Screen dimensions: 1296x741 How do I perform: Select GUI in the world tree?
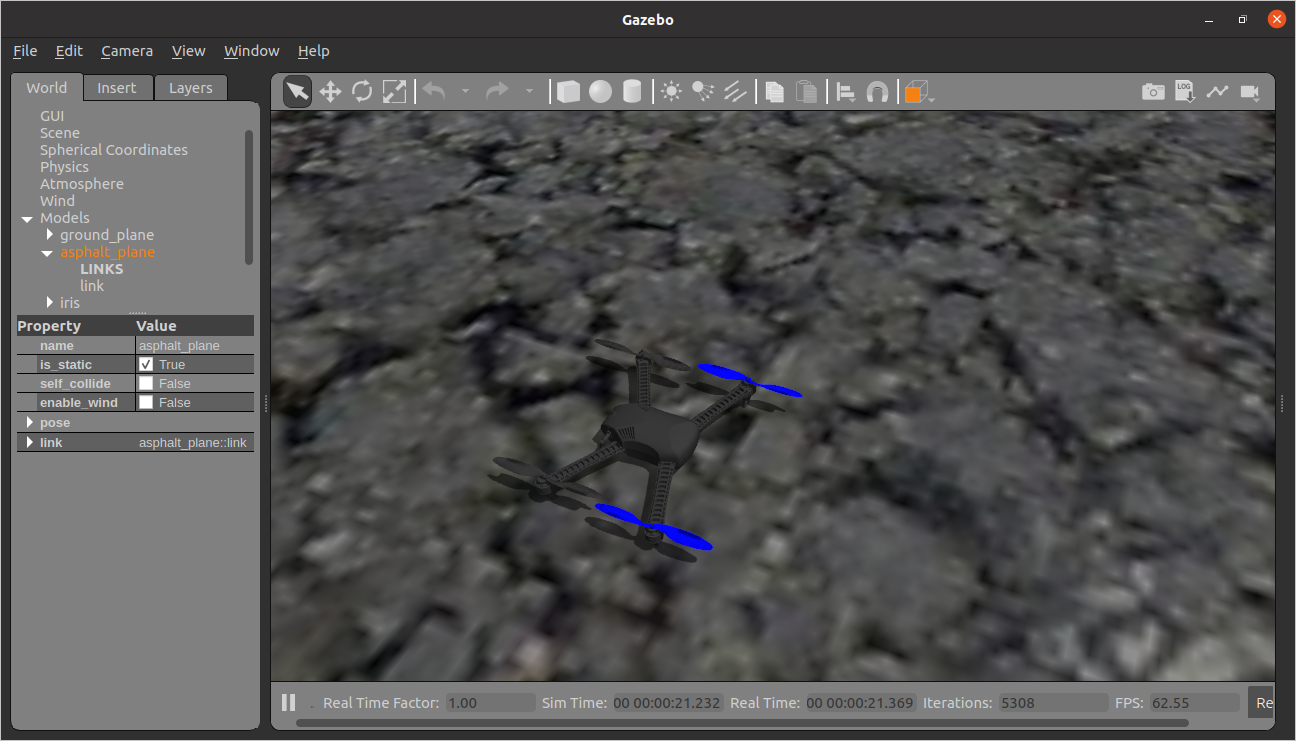coord(52,116)
